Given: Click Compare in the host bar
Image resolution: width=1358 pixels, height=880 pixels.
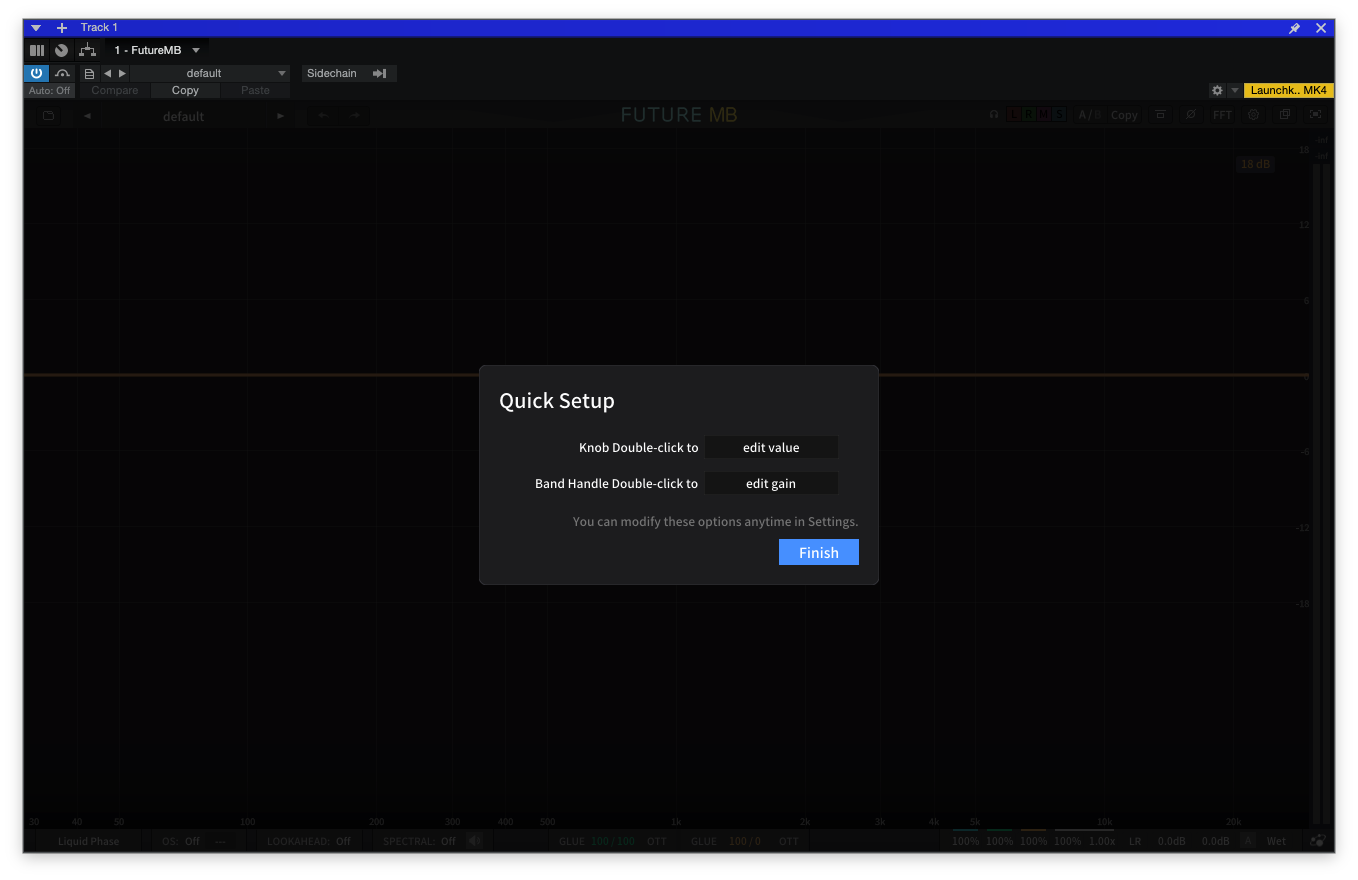Looking at the screenshot, I should (x=115, y=90).
